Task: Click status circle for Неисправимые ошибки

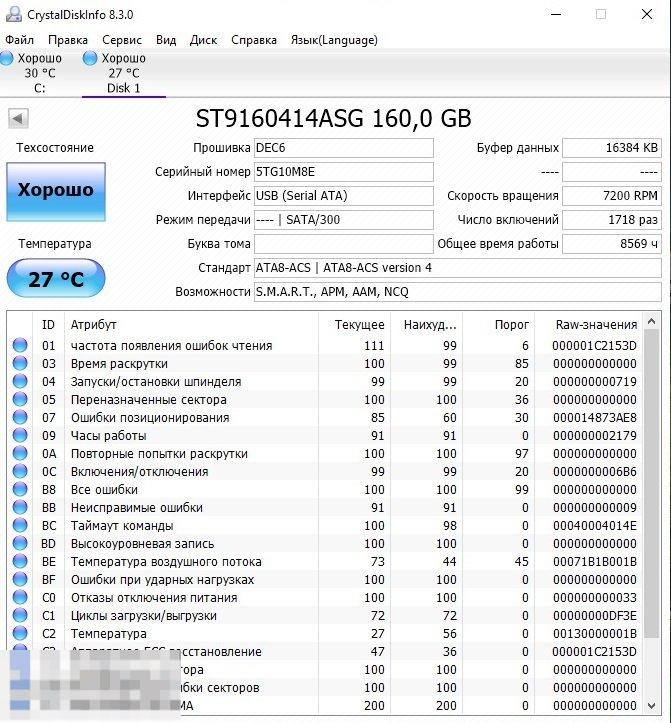Action: tap(20, 507)
